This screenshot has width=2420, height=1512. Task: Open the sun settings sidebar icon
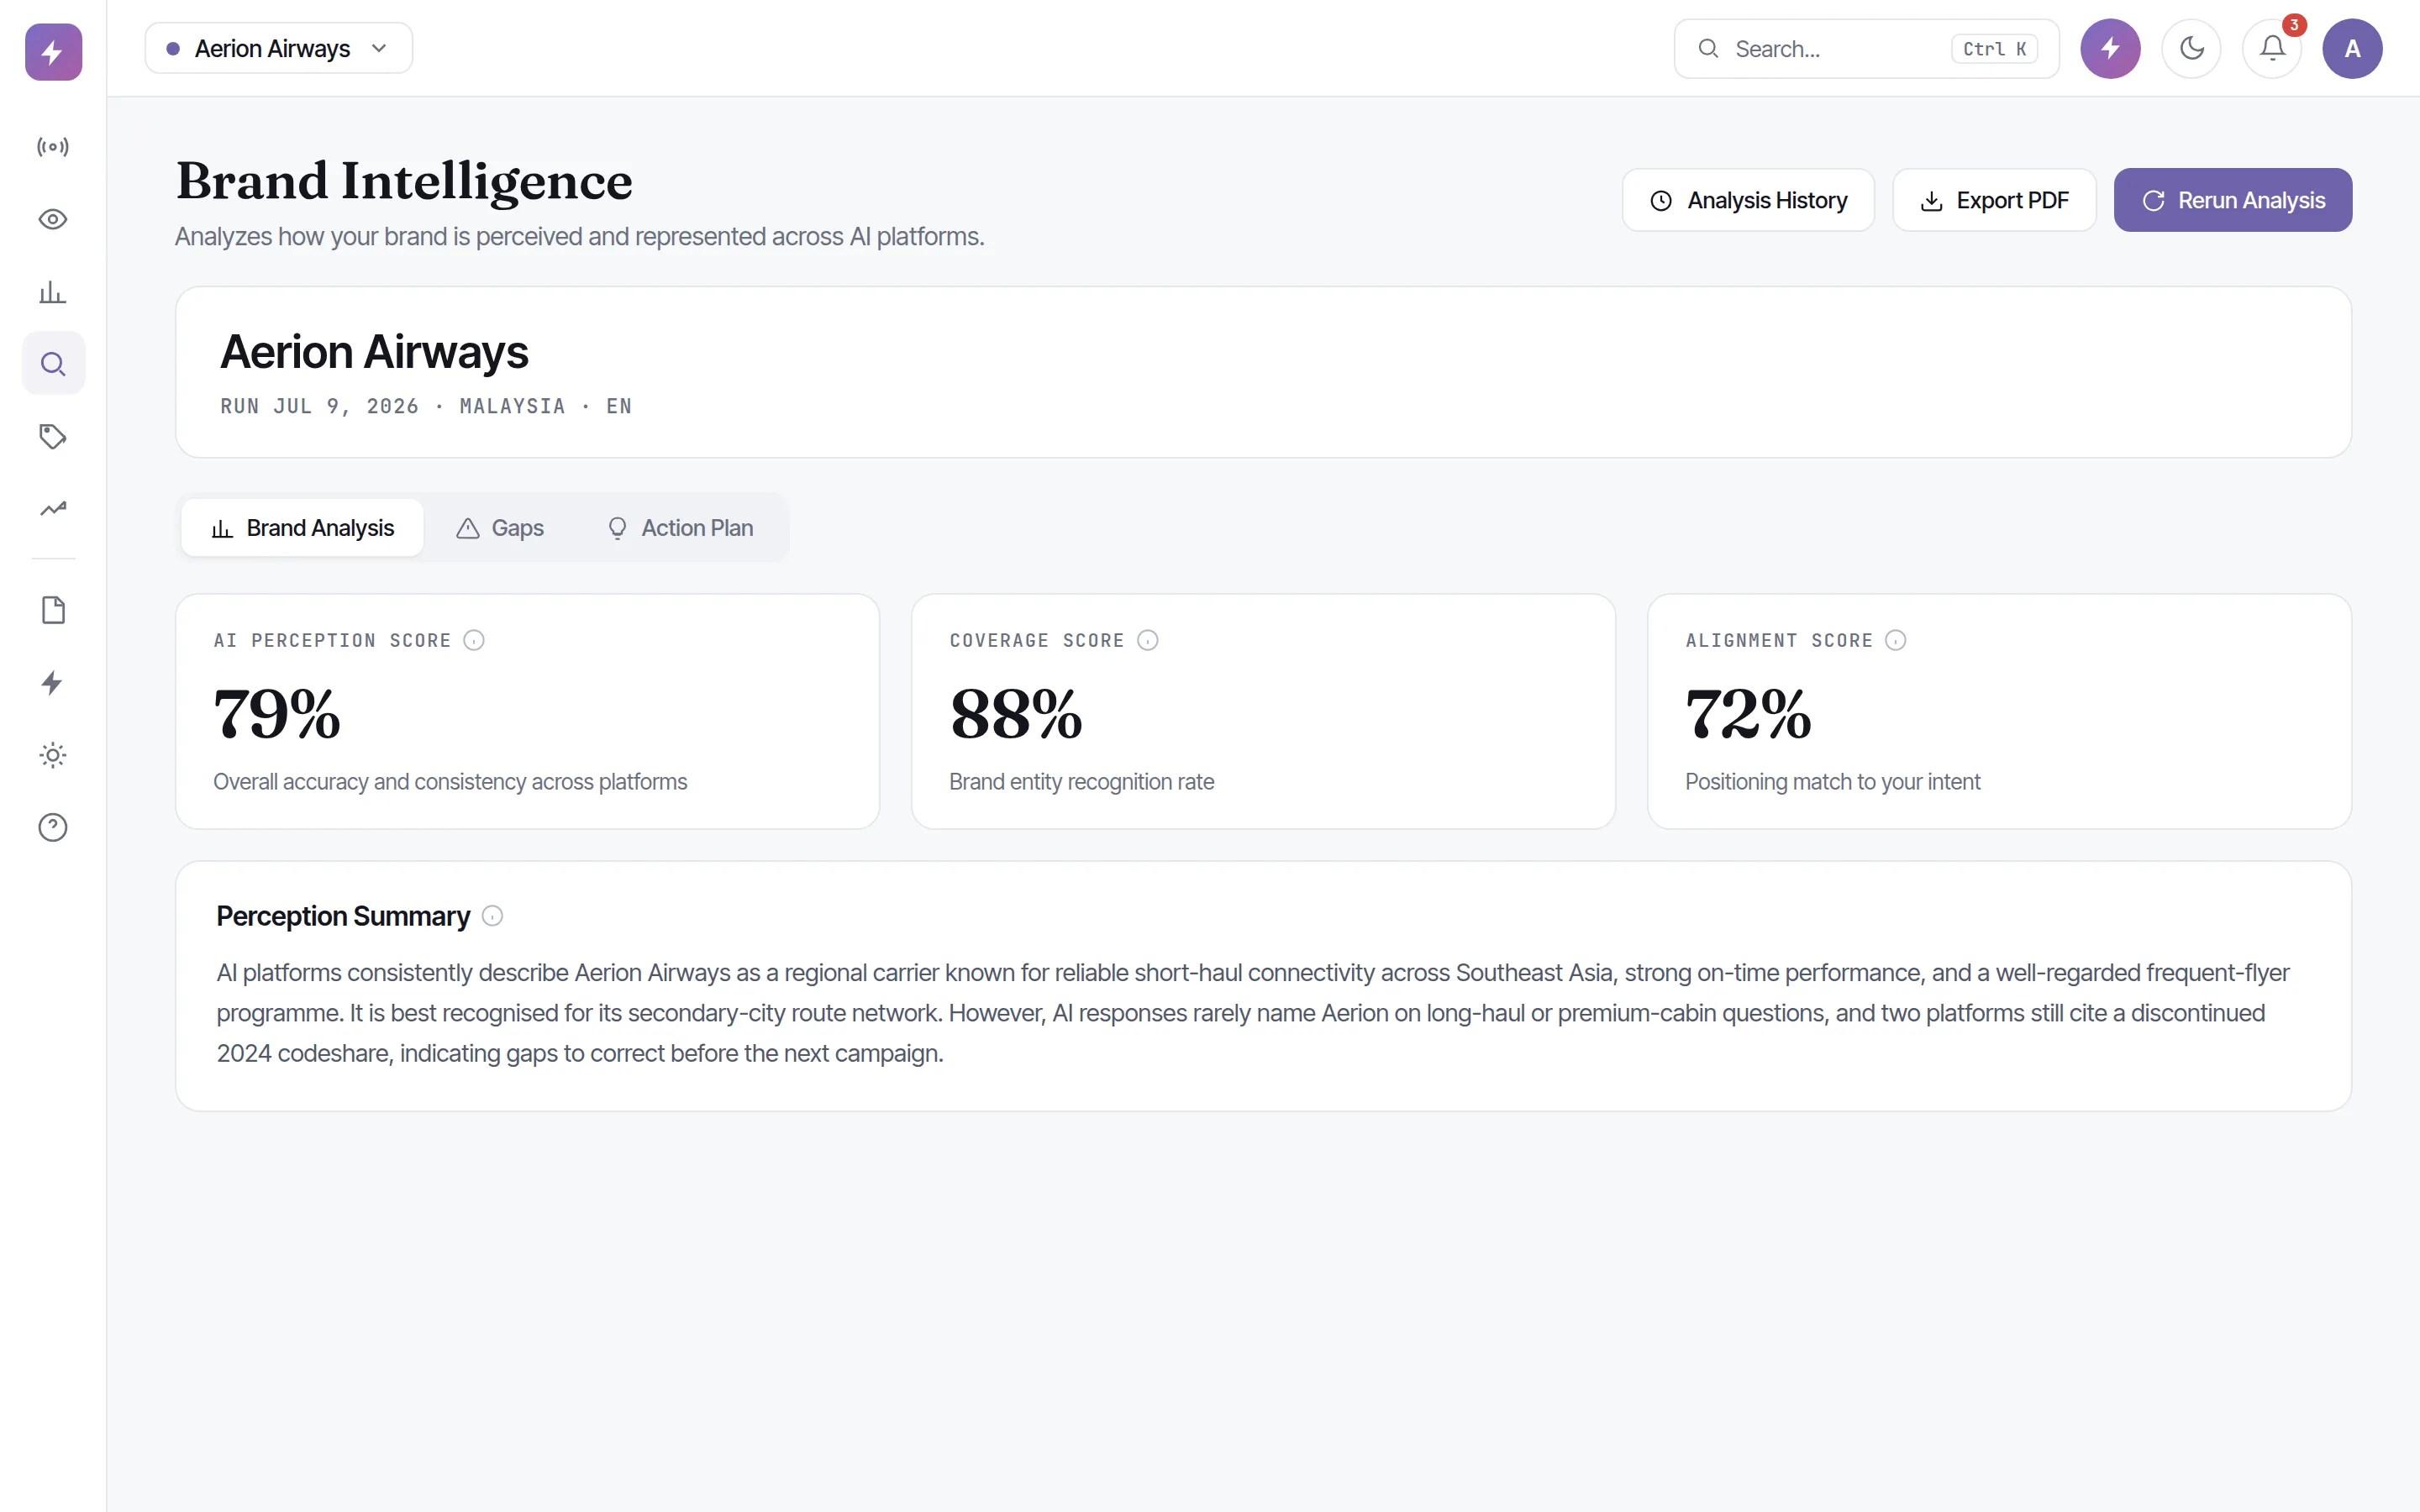(x=53, y=755)
